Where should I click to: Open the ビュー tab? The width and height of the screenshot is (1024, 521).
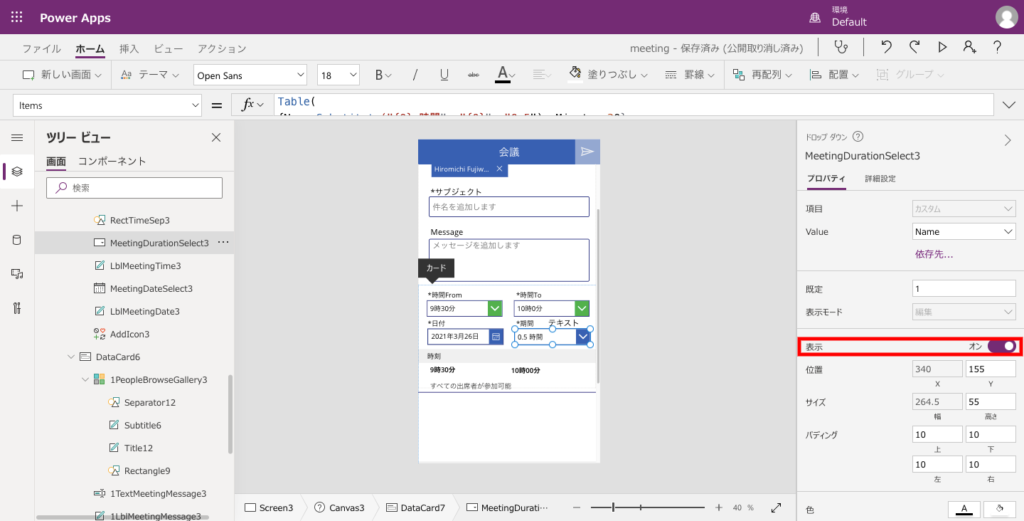(x=168, y=49)
